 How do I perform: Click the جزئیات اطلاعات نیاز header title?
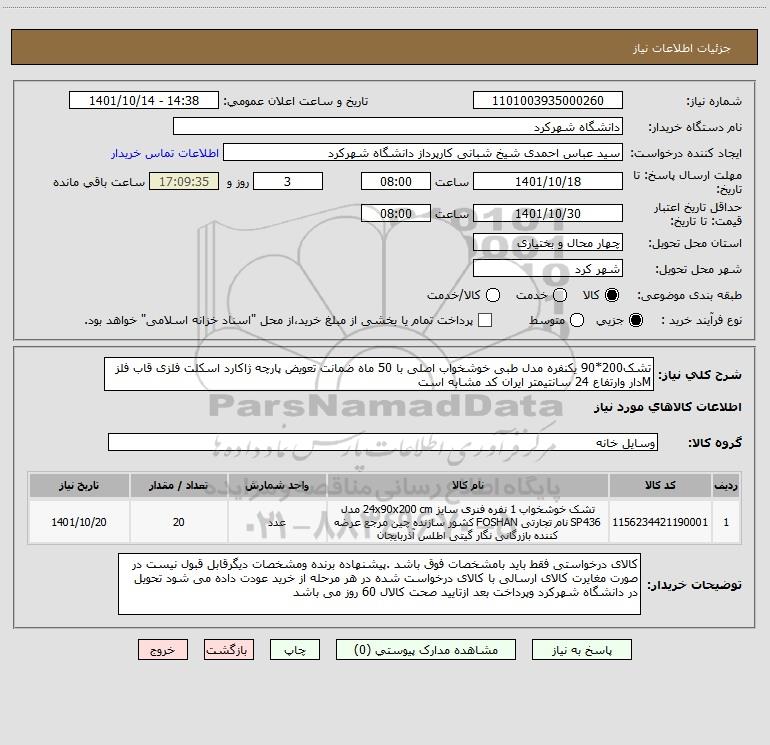coord(682,48)
